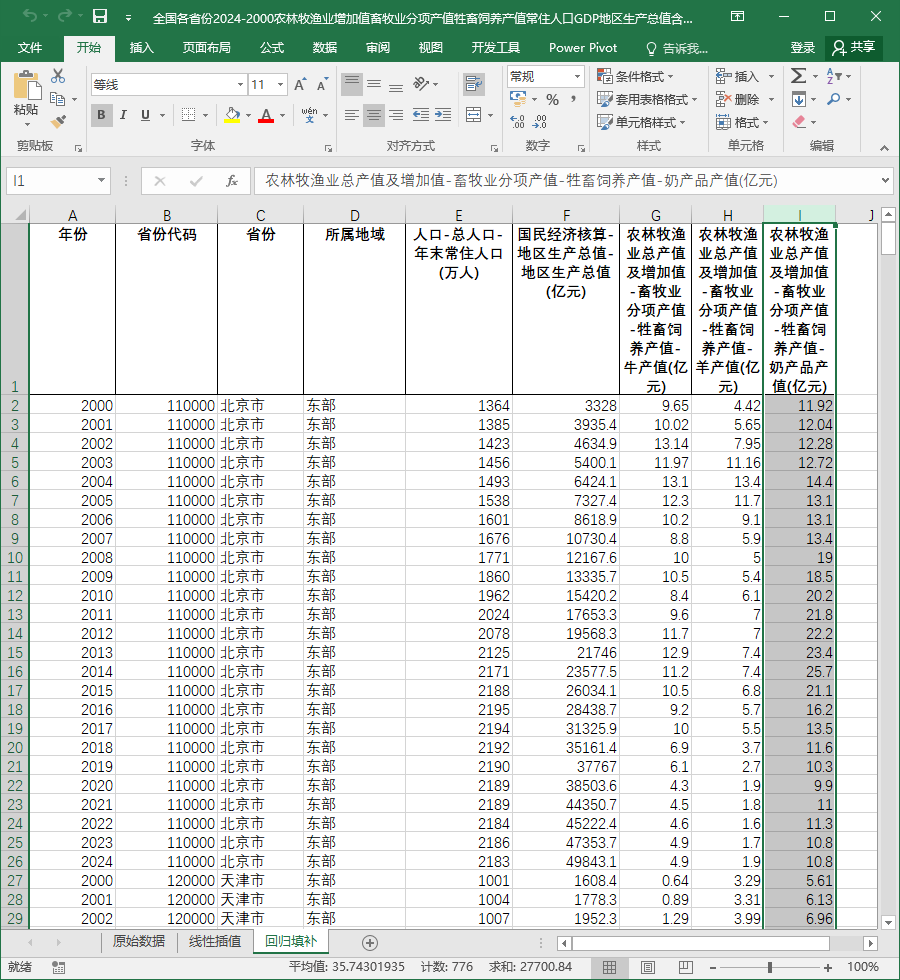Toggle Italic formatting
The height and width of the screenshot is (980, 900).
point(123,115)
